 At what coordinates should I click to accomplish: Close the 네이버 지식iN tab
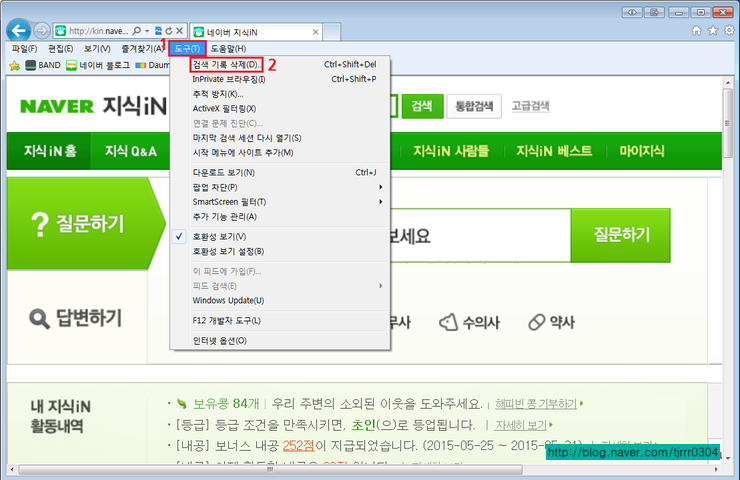pos(315,32)
